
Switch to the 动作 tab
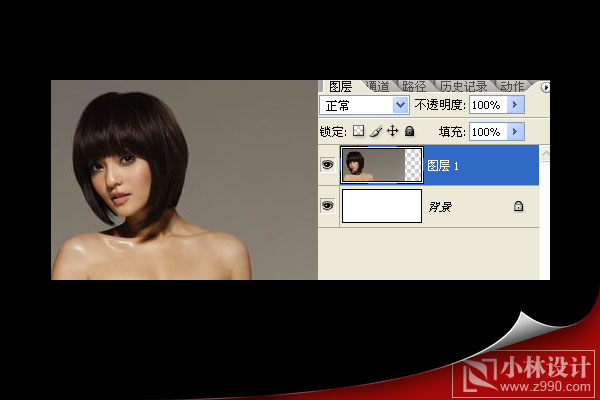click(x=512, y=87)
